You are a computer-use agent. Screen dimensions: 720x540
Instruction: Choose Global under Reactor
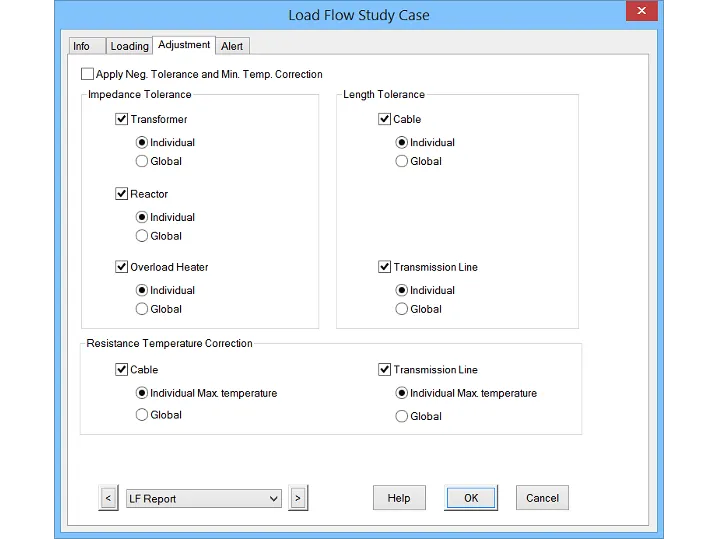(142, 236)
